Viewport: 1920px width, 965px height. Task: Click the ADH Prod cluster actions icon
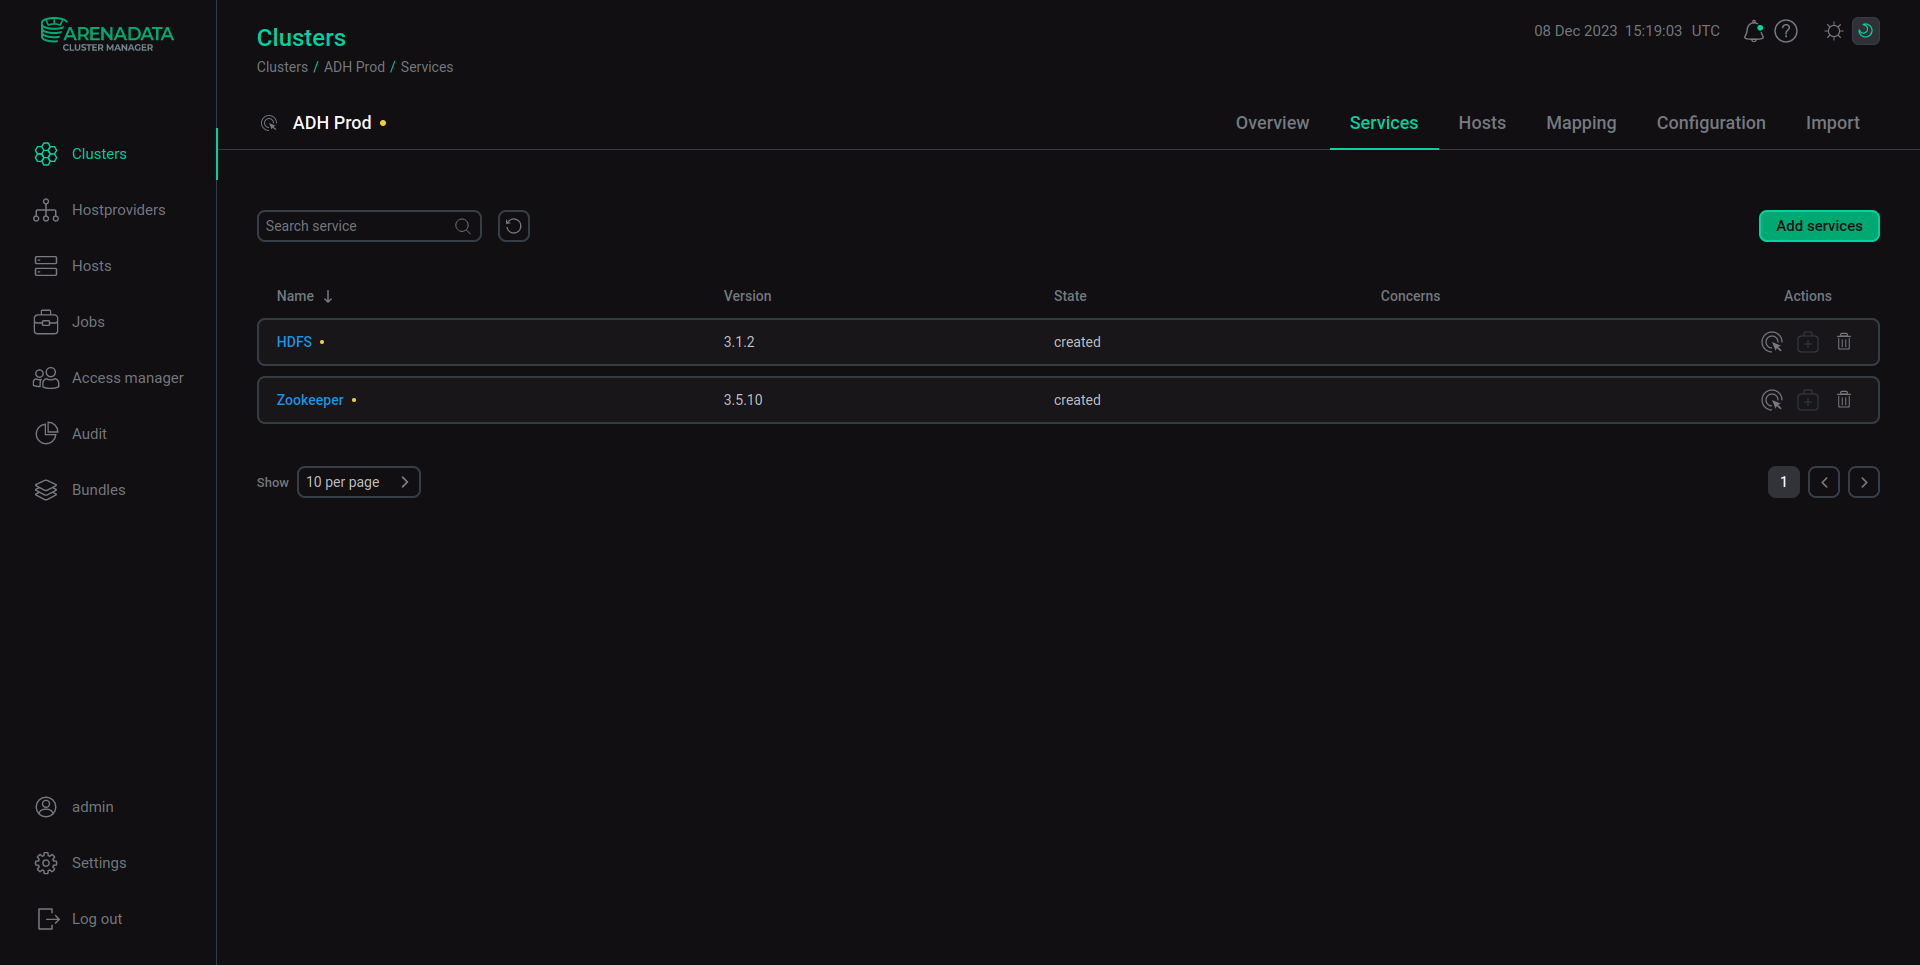coord(269,123)
